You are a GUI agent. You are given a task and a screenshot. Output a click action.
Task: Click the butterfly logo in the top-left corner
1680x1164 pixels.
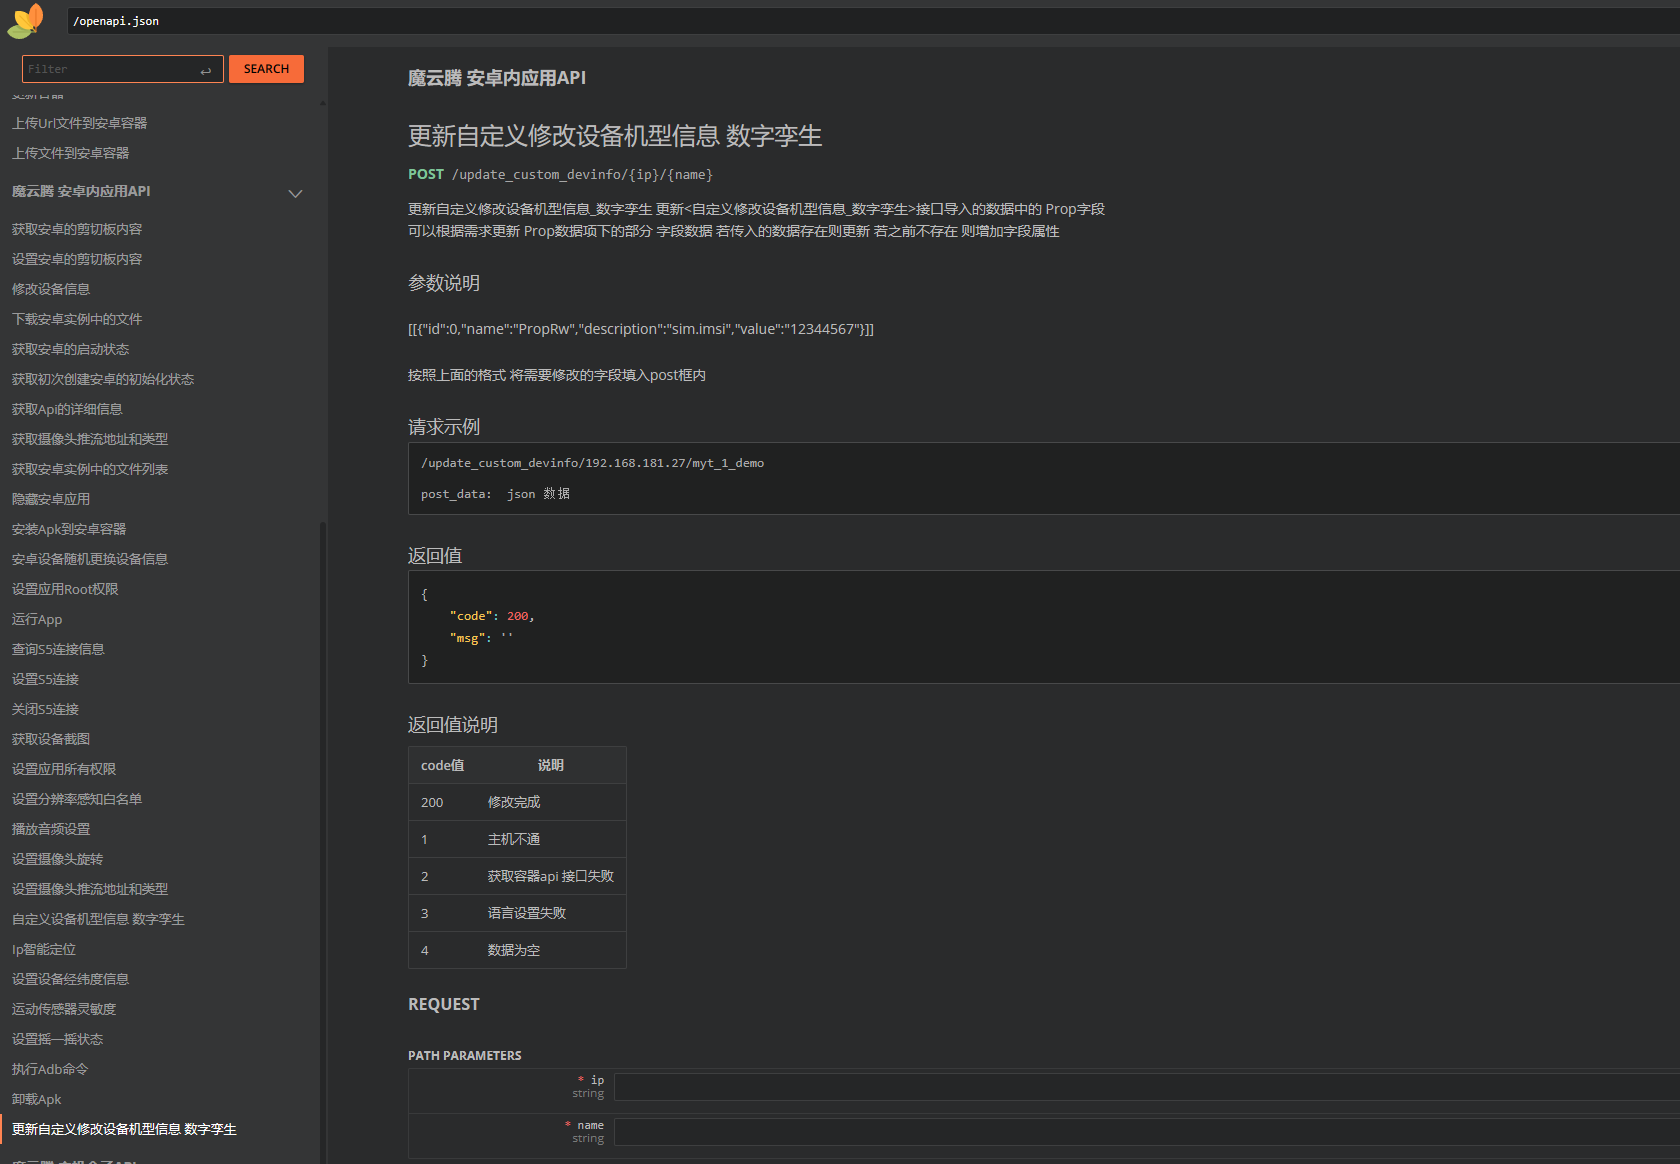pyautogui.click(x=25, y=20)
